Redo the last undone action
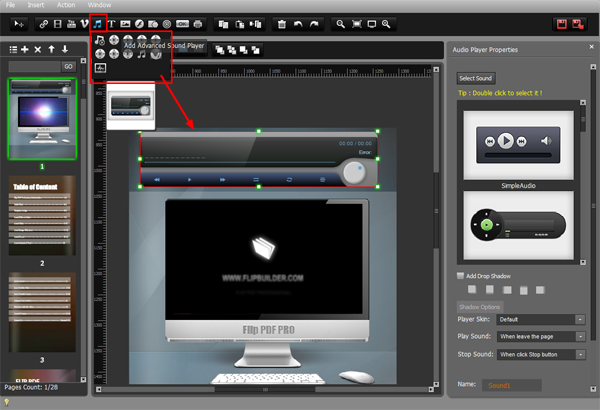 [x=314, y=24]
